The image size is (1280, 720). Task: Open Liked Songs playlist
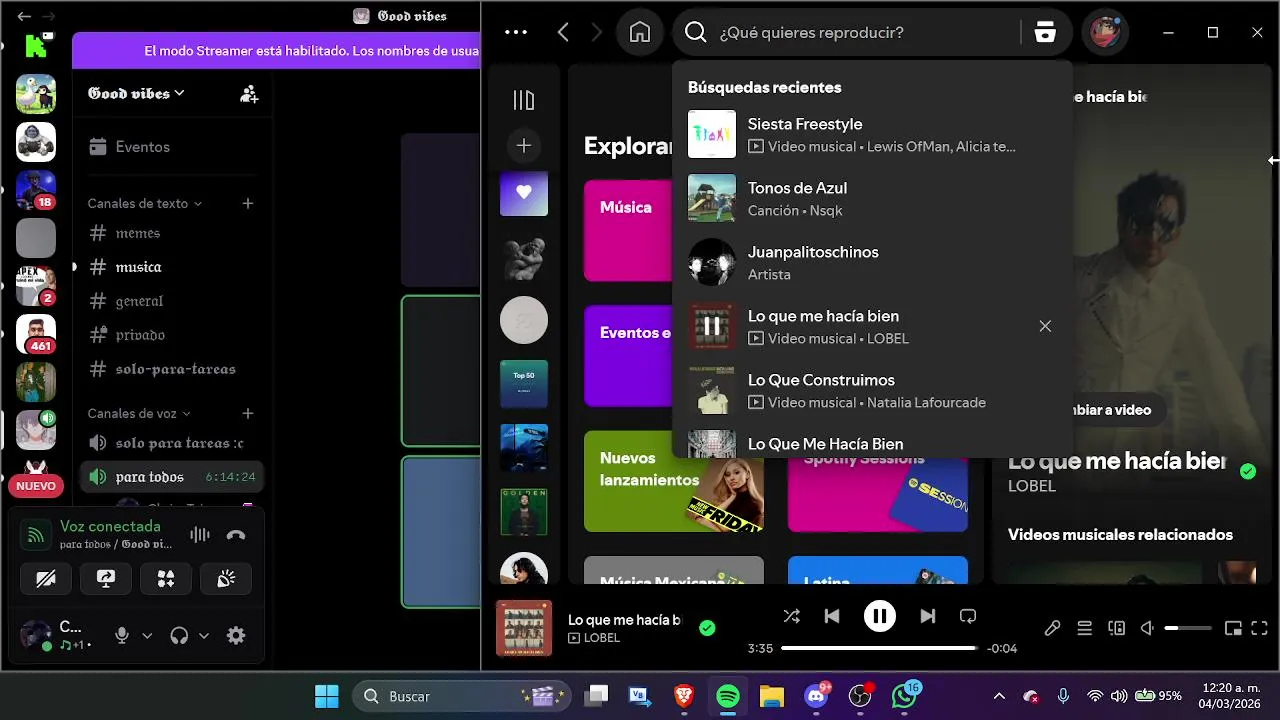click(524, 192)
